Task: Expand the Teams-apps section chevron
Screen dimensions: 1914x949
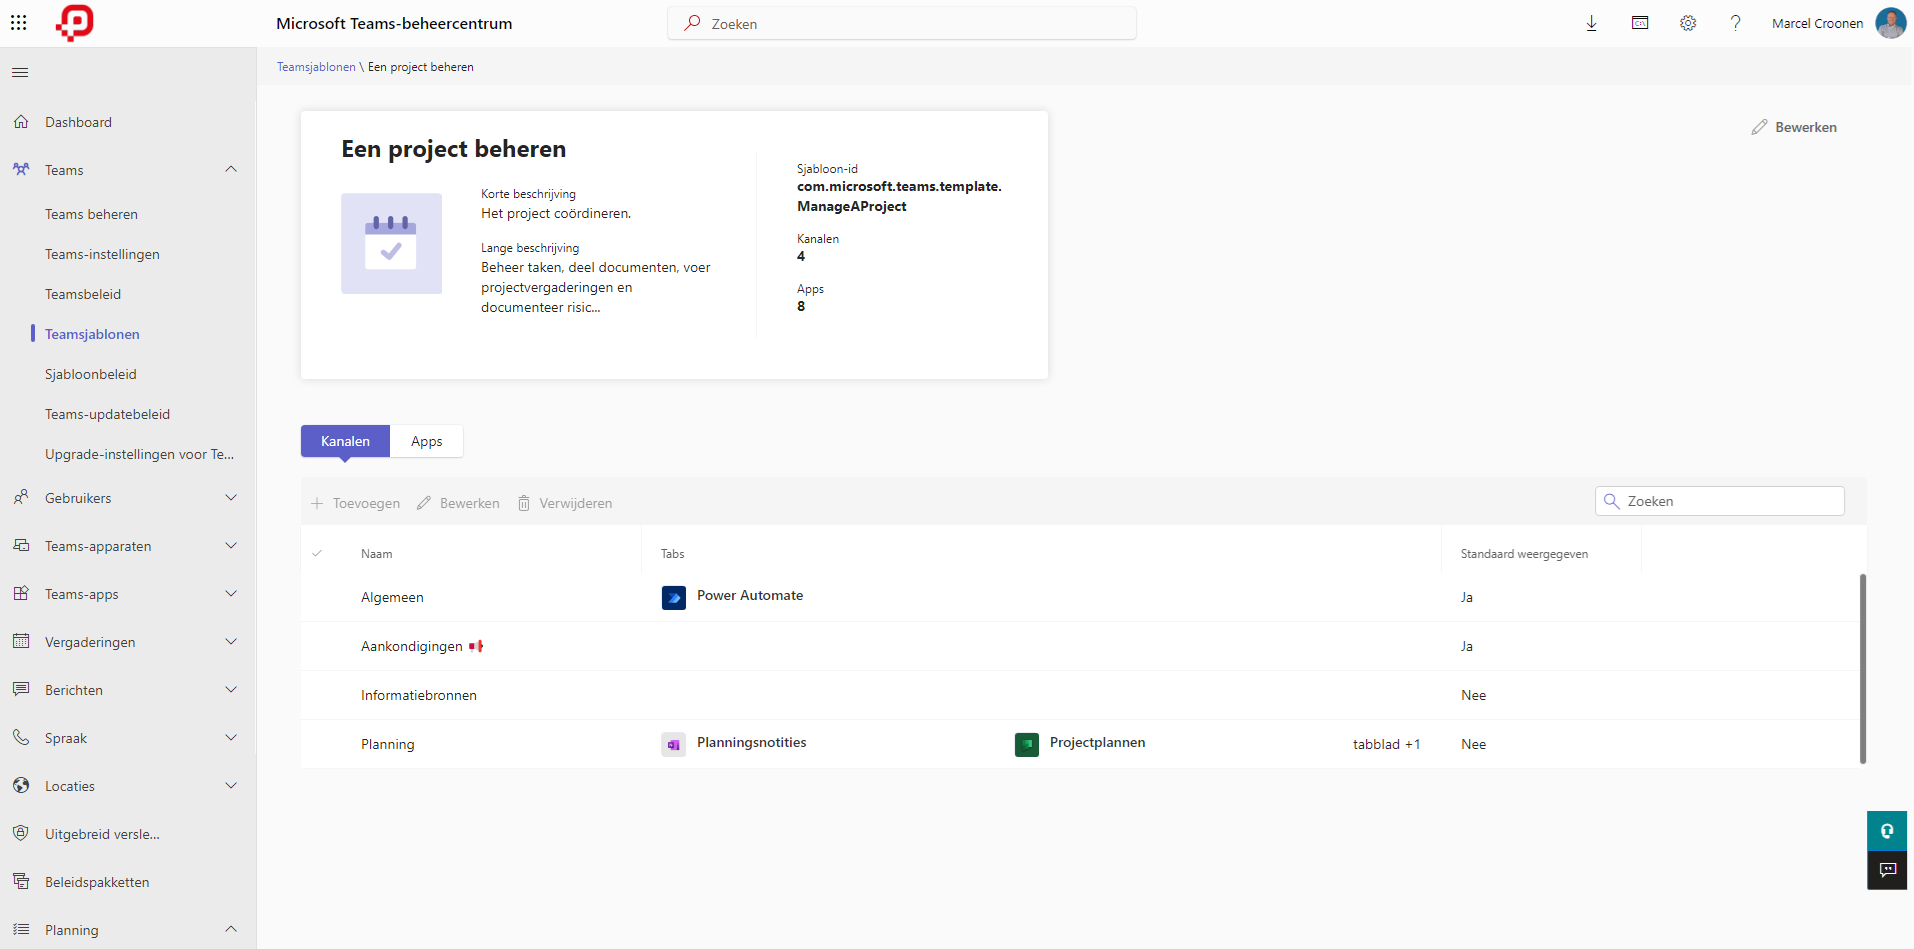Action: point(231,593)
